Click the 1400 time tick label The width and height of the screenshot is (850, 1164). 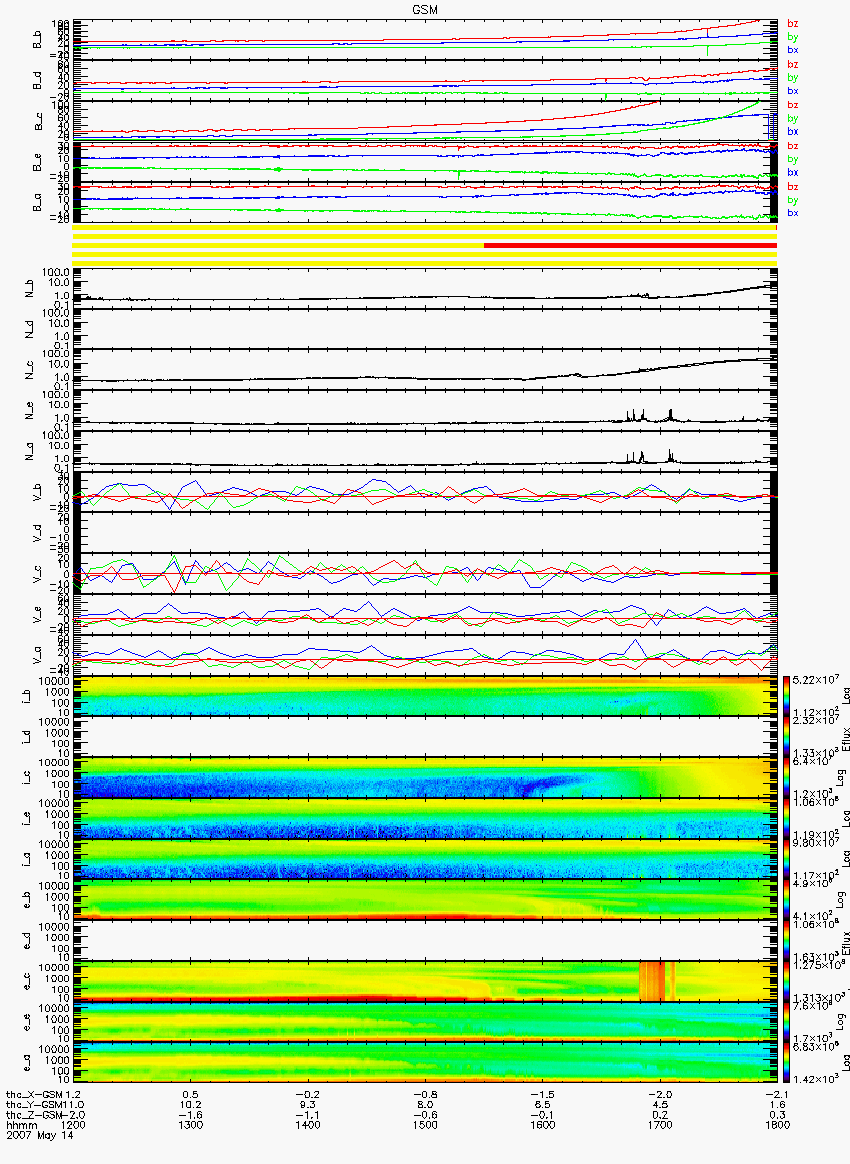pyautogui.click(x=307, y=1125)
